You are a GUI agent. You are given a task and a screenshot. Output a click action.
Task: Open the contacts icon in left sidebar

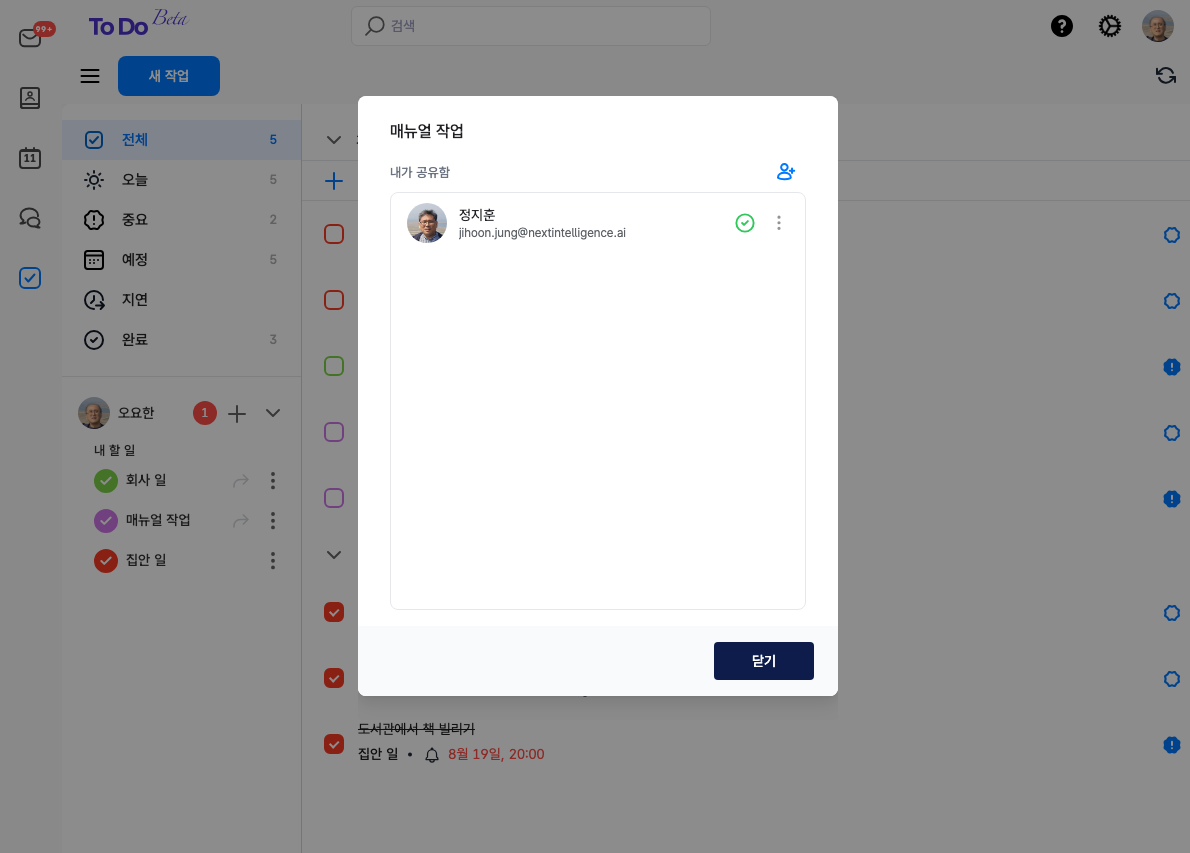(x=30, y=98)
